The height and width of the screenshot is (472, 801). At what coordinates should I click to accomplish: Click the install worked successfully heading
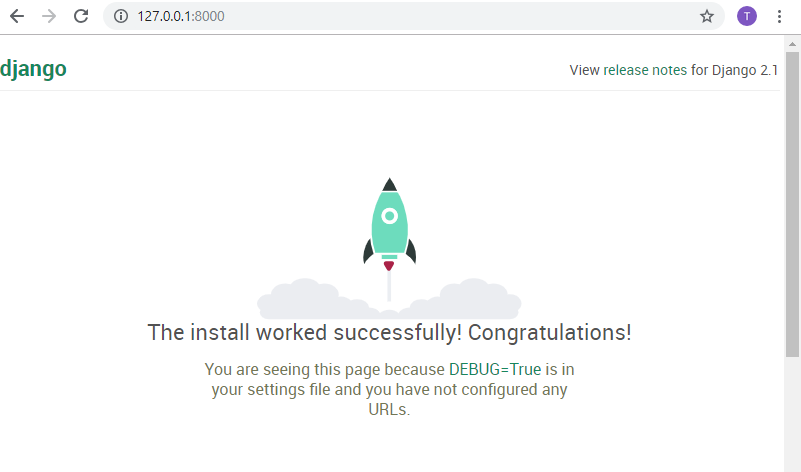pyautogui.click(x=389, y=332)
